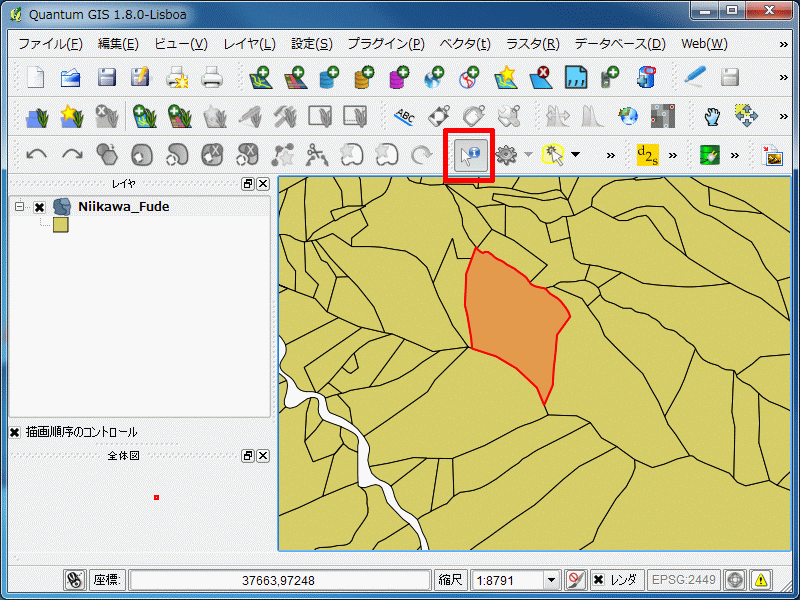Toggle the 描画順序のコントロール checkbox

15,432
